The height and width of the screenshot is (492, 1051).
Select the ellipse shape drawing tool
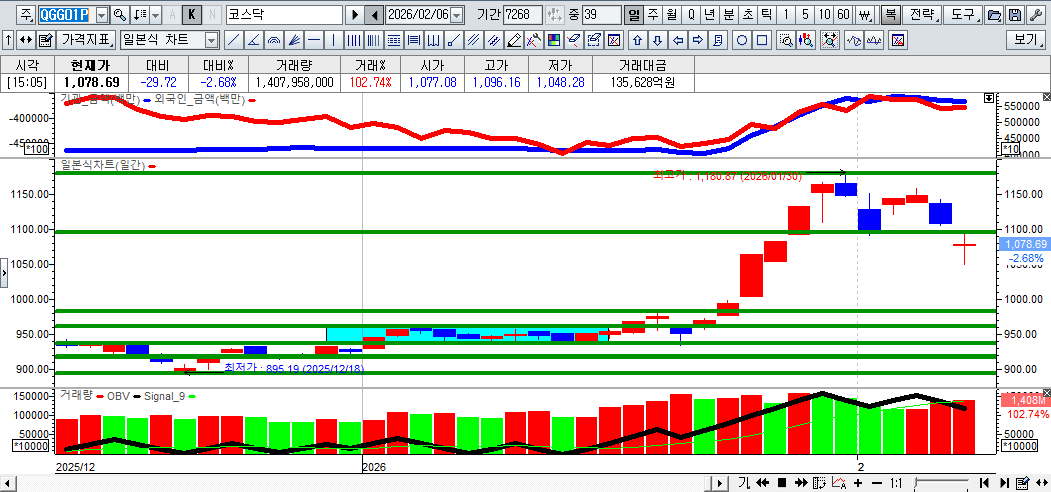[742, 40]
